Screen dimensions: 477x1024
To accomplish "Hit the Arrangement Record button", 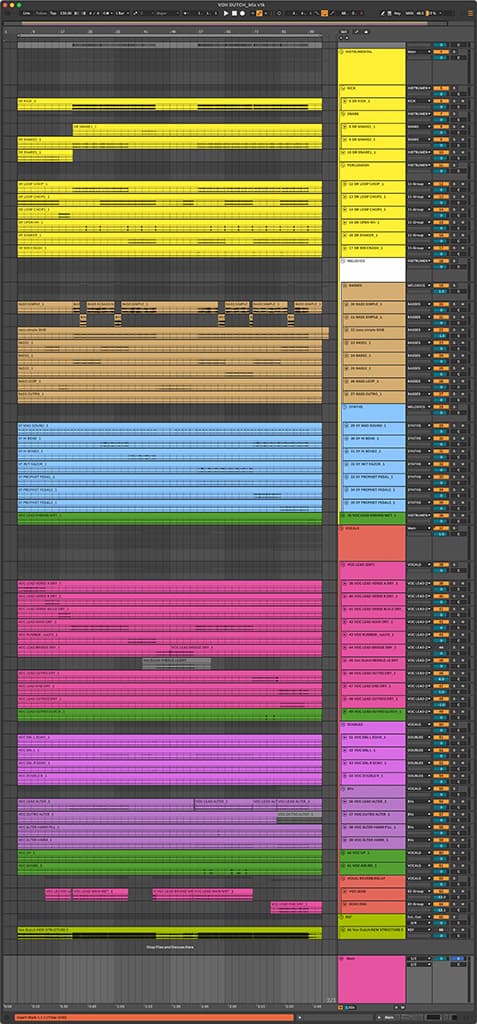I will tap(242, 12).
